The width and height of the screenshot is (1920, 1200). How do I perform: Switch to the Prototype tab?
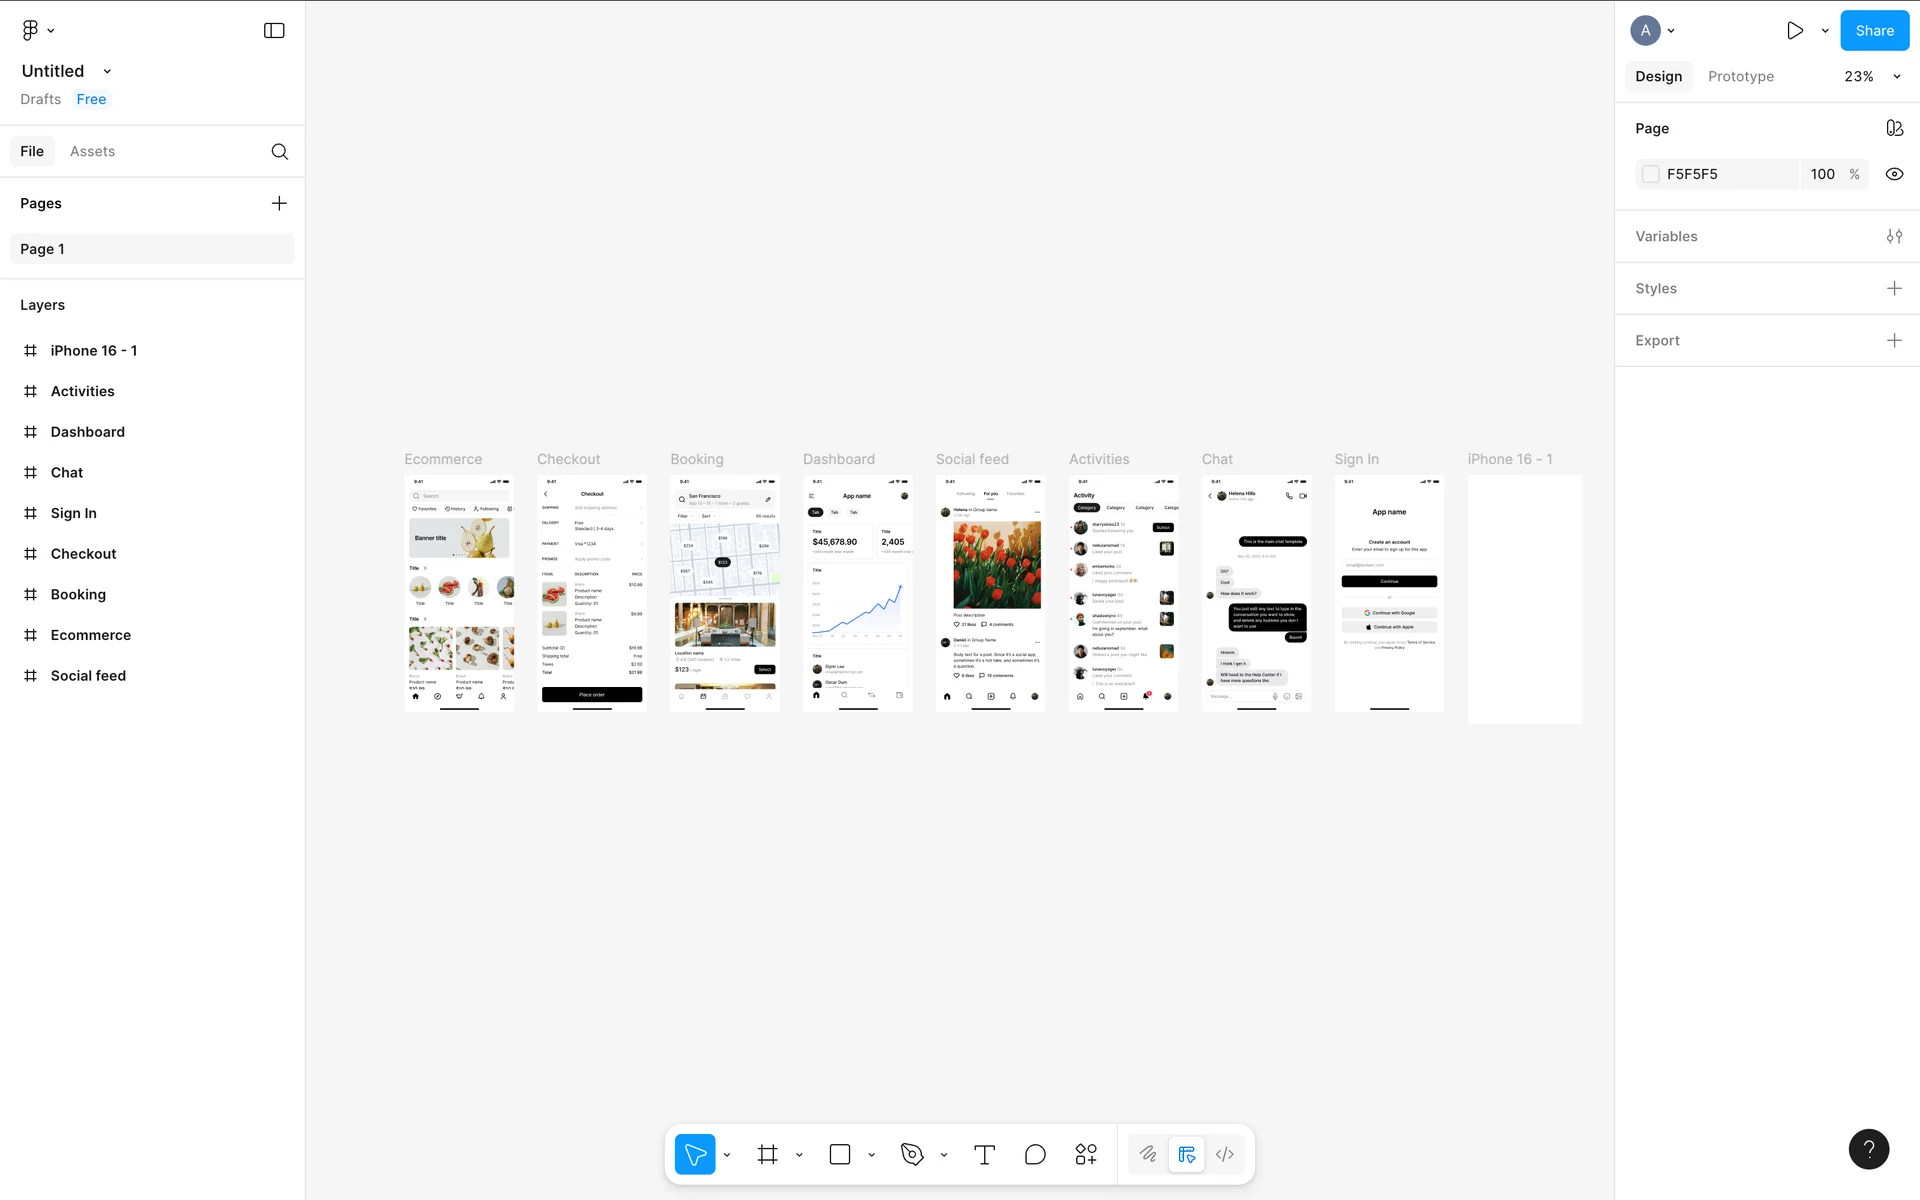tap(1740, 76)
